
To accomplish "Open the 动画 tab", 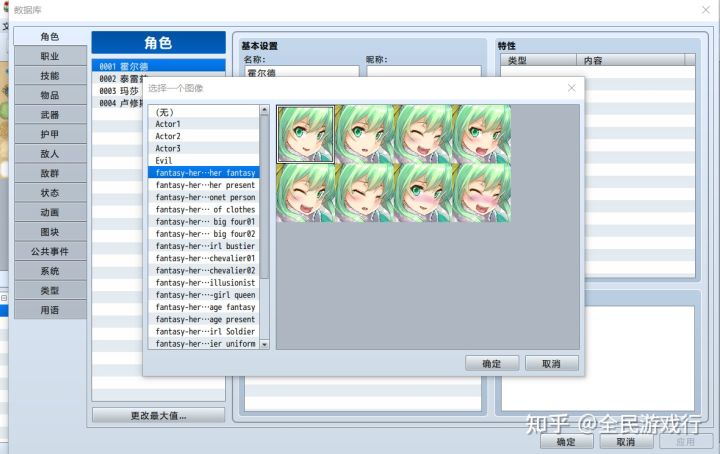I will 50,212.
